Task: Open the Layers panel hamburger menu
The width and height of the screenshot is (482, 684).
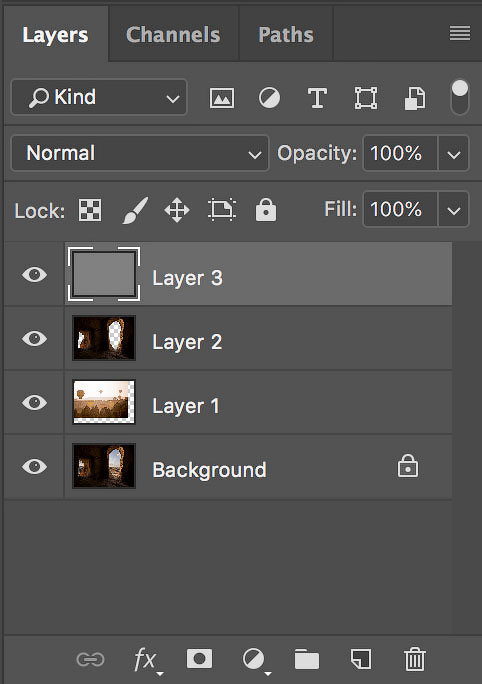Action: pyautogui.click(x=460, y=33)
